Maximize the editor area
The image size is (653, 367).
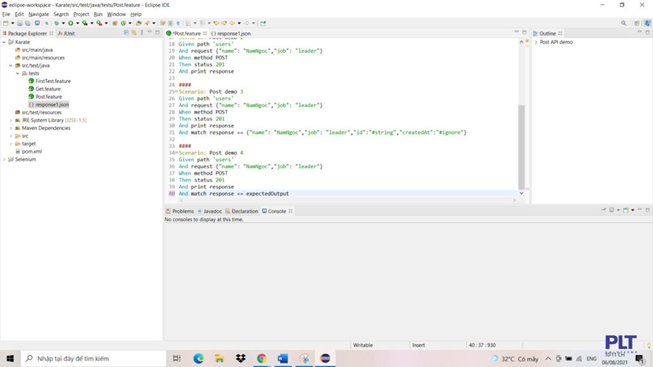(524, 32)
